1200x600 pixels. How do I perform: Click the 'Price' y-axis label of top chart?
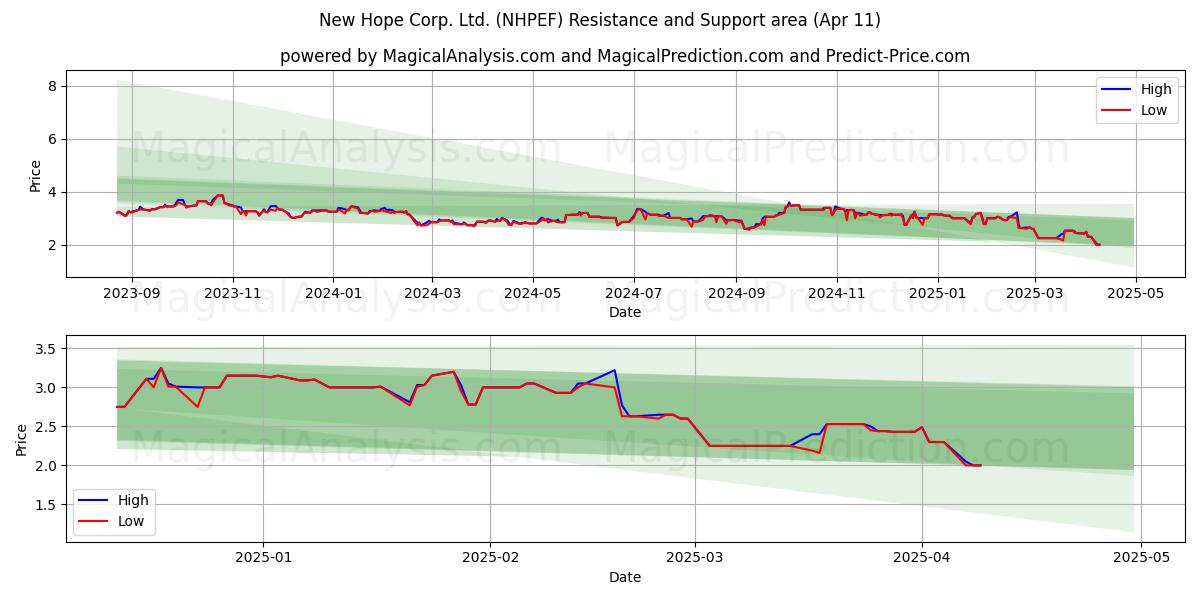point(36,176)
